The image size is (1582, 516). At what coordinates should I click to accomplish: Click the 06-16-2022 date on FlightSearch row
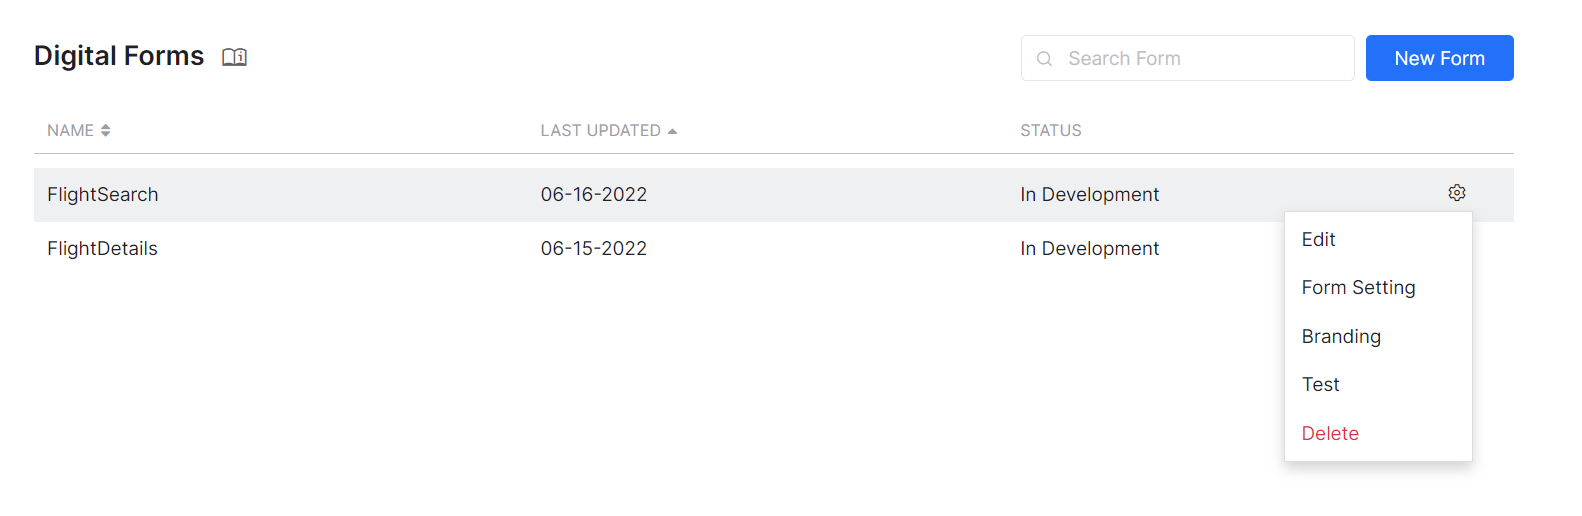point(594,195)
